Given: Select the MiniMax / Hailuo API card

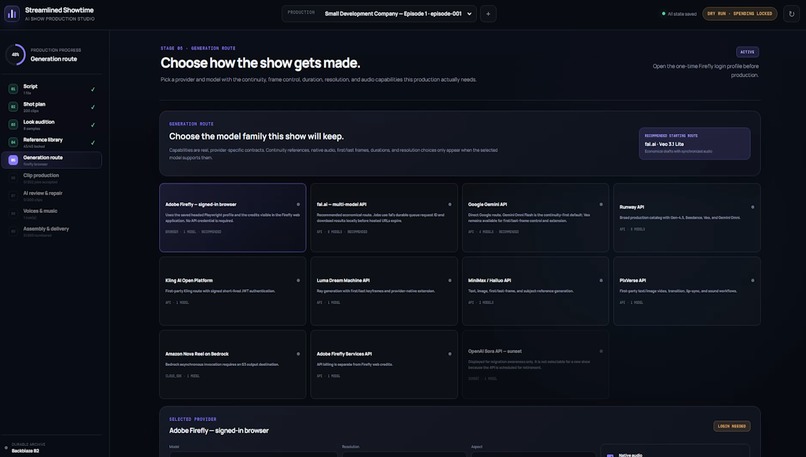Looking at the screenshot, I should 535,291.
